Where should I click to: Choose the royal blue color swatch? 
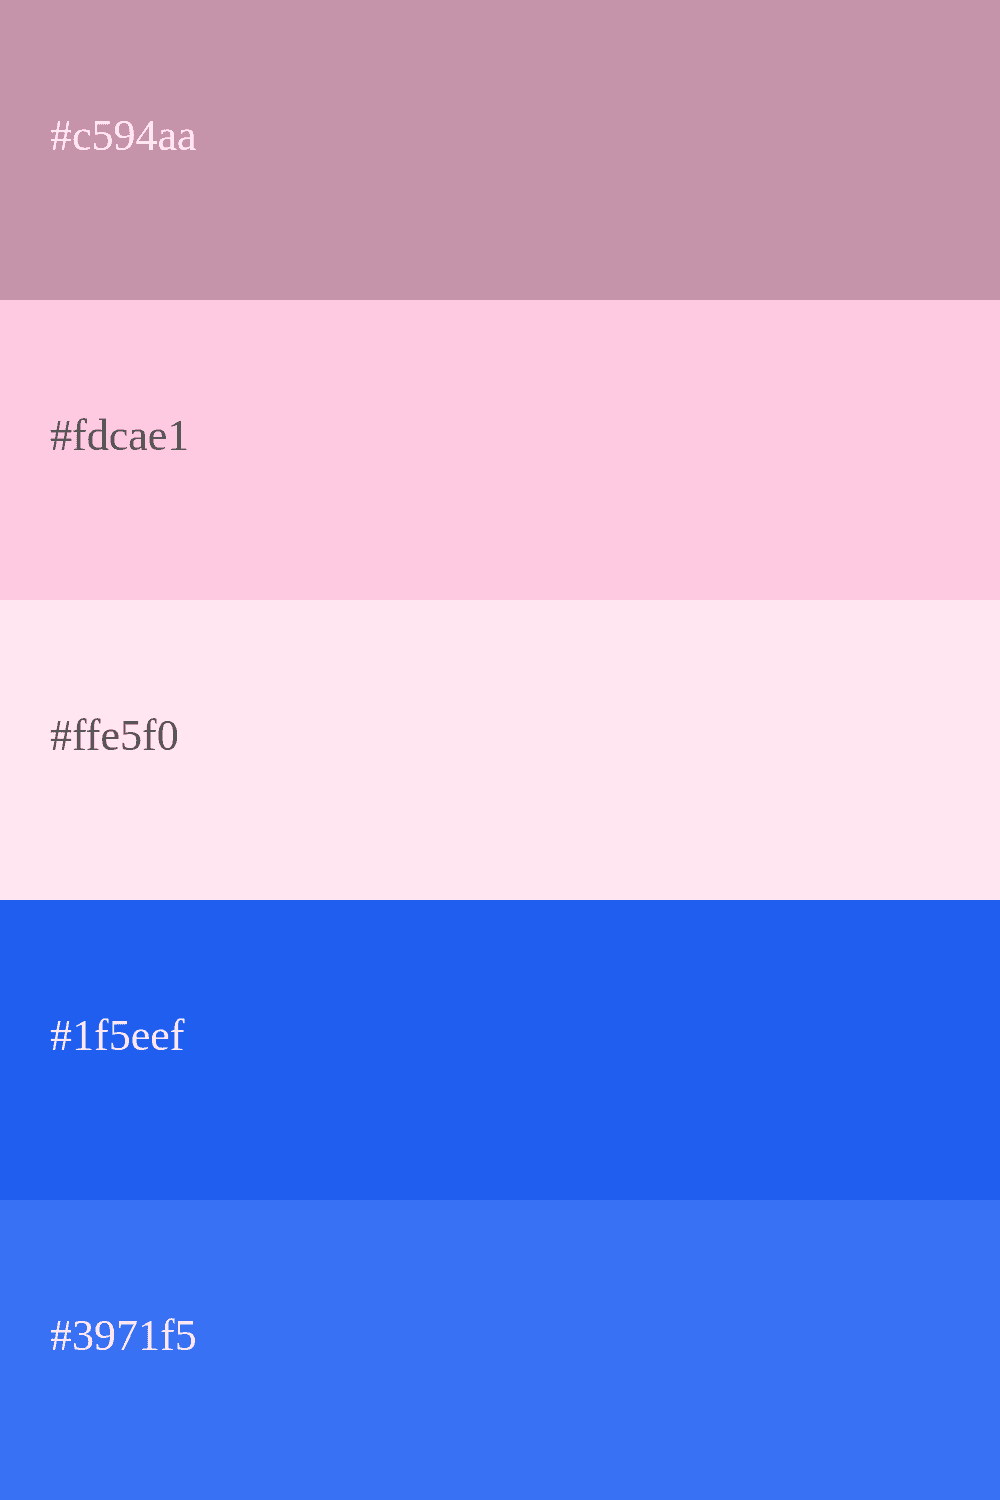pyautogui.click(x=600, y=1050)
